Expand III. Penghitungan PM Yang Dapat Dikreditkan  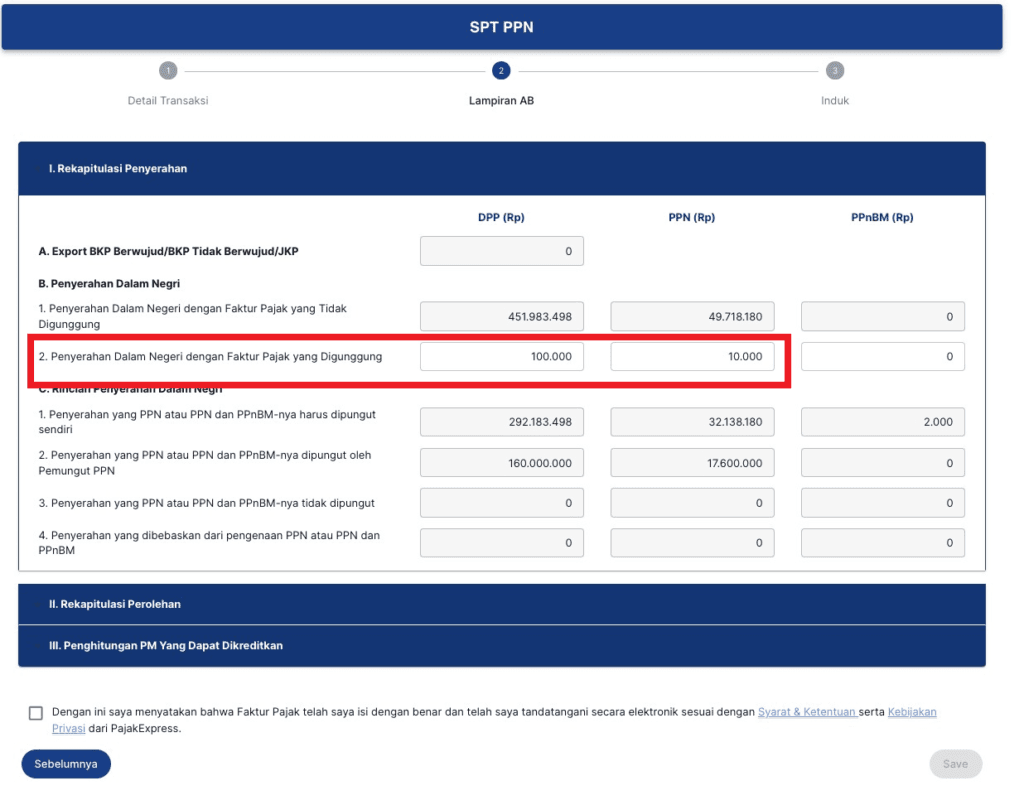click(501, 646)
